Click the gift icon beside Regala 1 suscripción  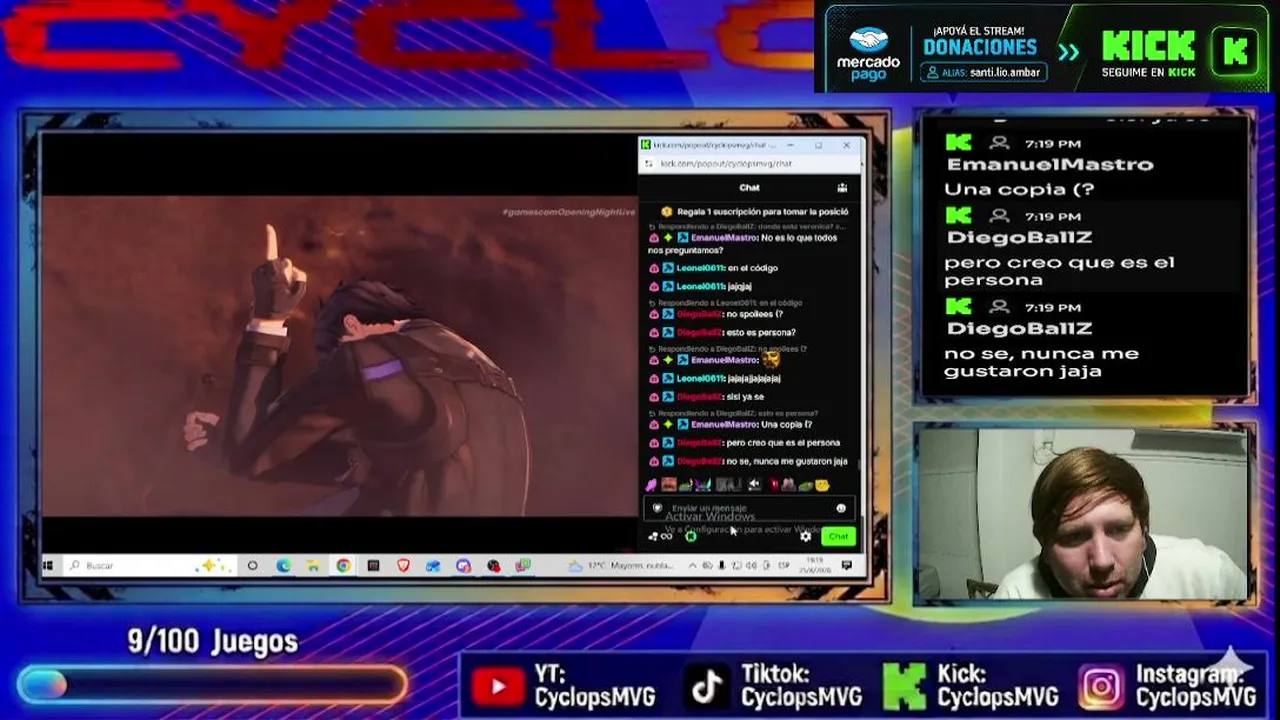click(x=667, y=212)
